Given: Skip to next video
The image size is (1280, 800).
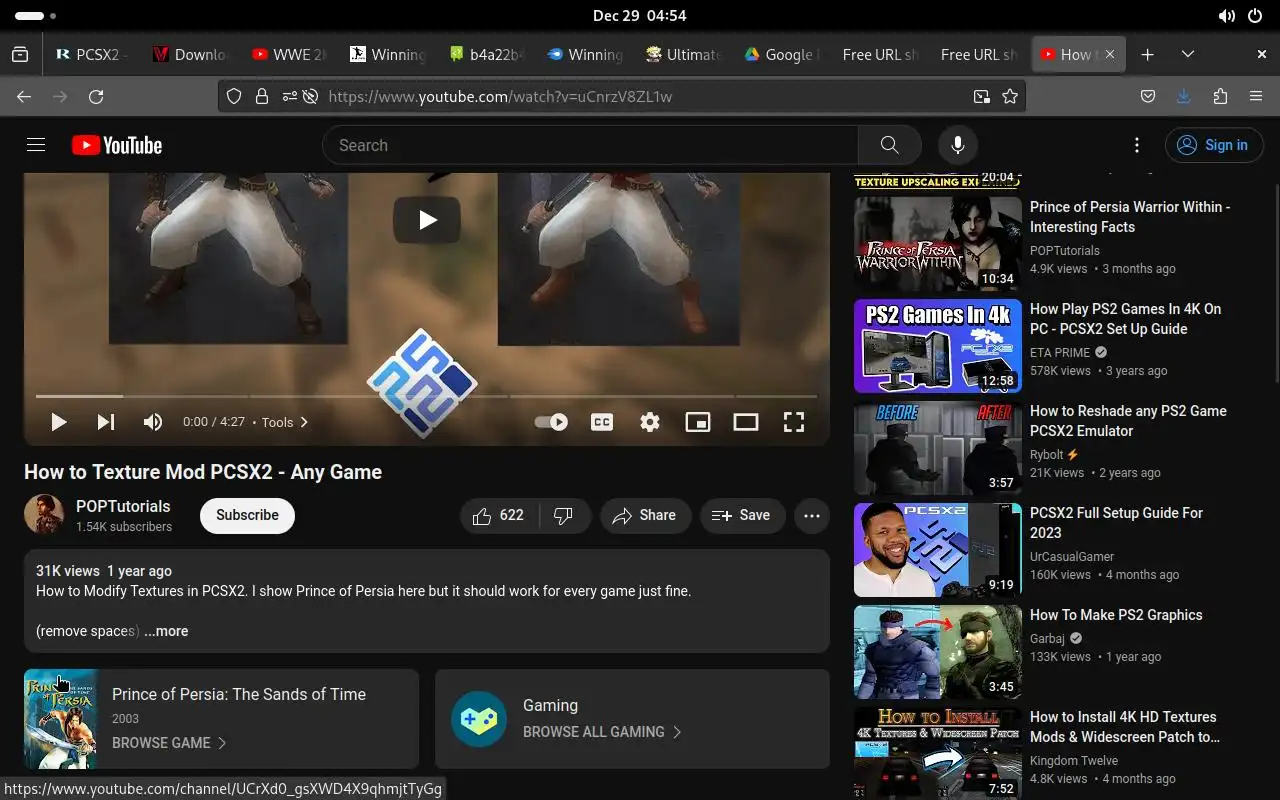Looking at the screenshot, I should click(x=105, y=422).
